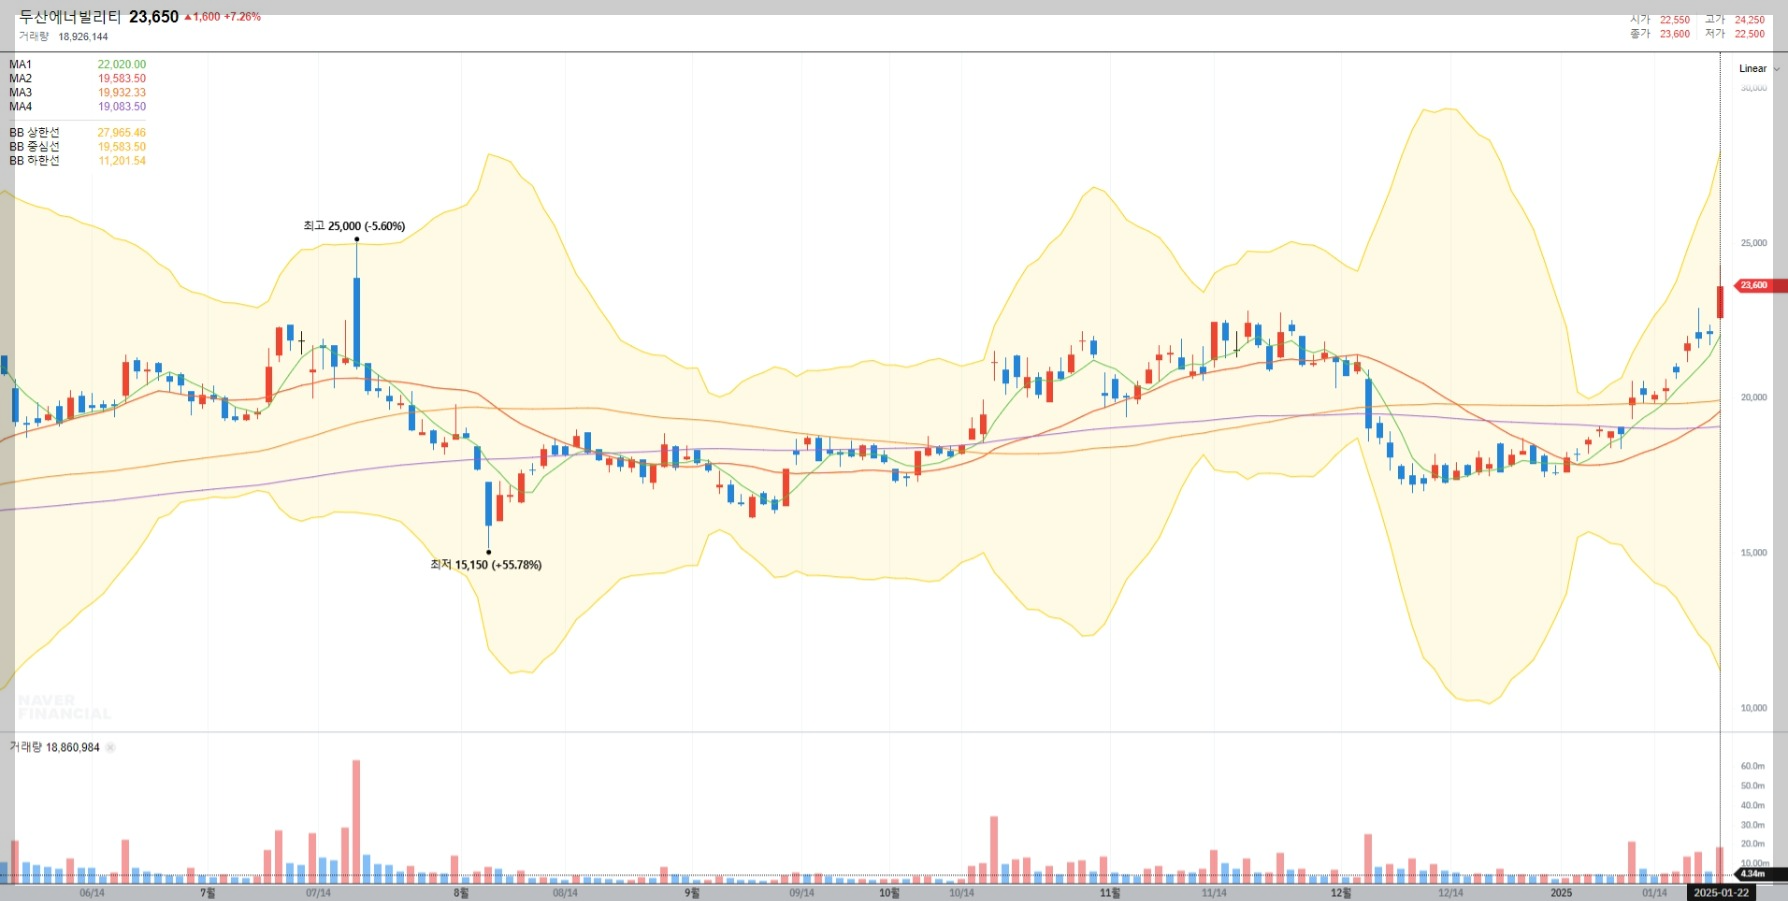Click the volume panel value 18,860,984
The width and height of the screenshot is (1788, 901).
tap(73, 747)
